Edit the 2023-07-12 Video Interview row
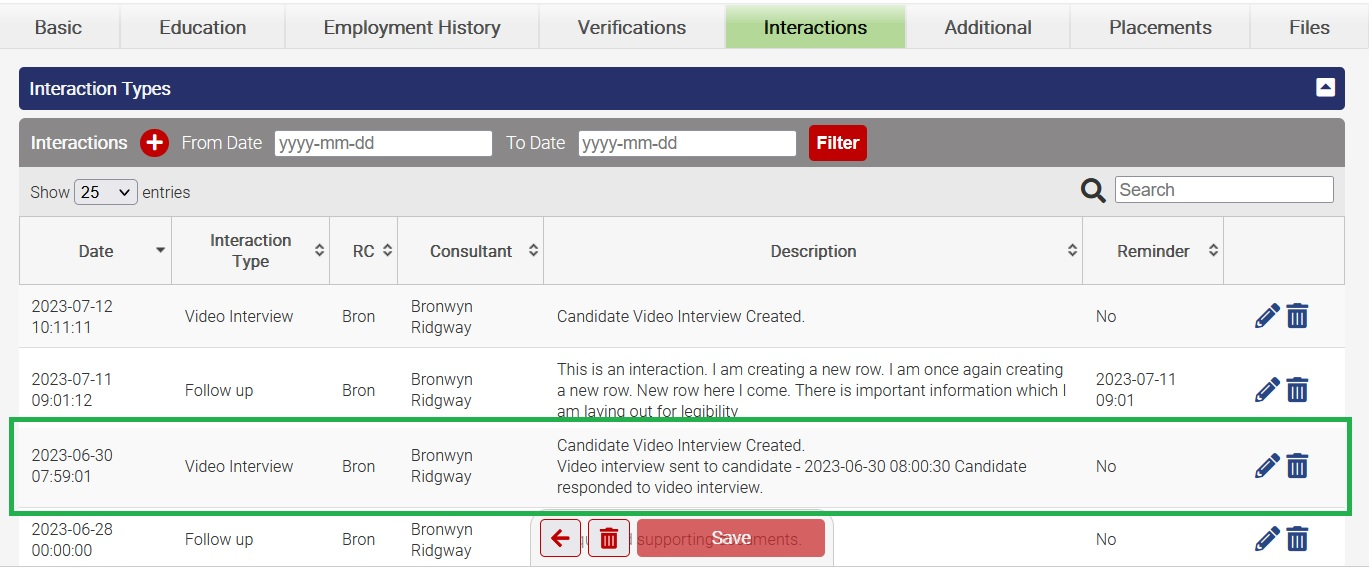Screen dimensions: 1369x571 tap(1267, 316)
